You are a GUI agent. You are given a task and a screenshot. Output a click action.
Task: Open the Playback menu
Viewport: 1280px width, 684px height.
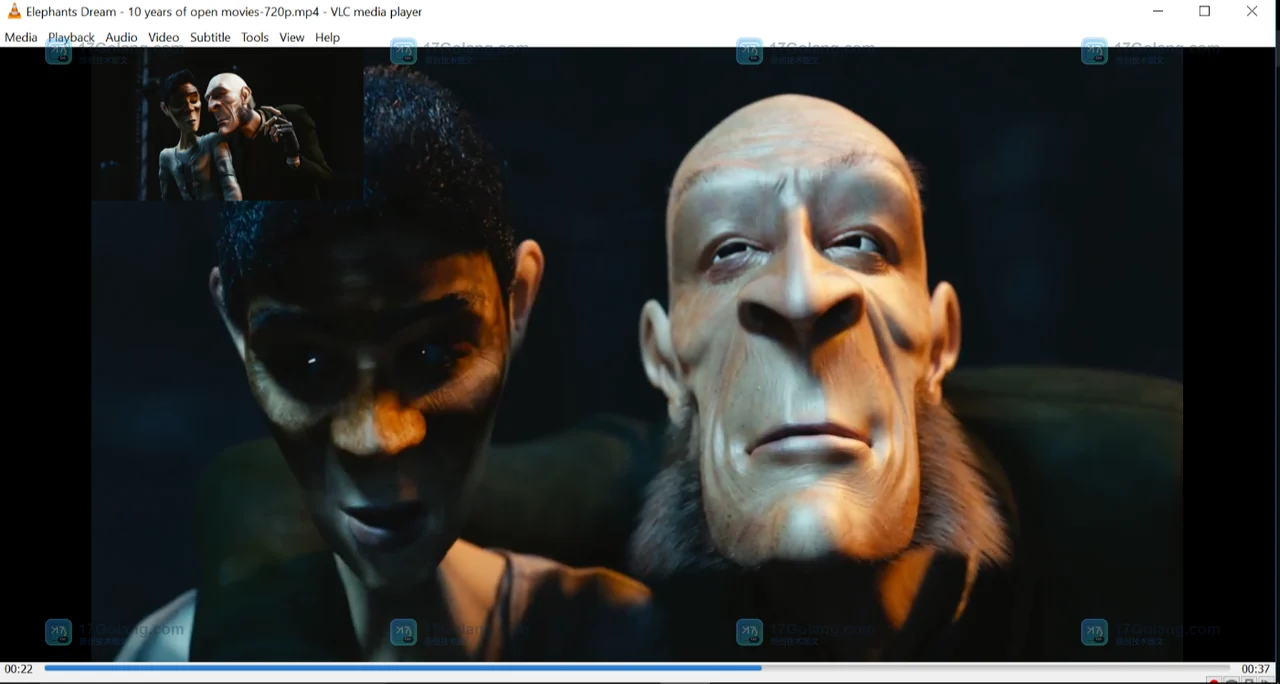click(71, 37)
